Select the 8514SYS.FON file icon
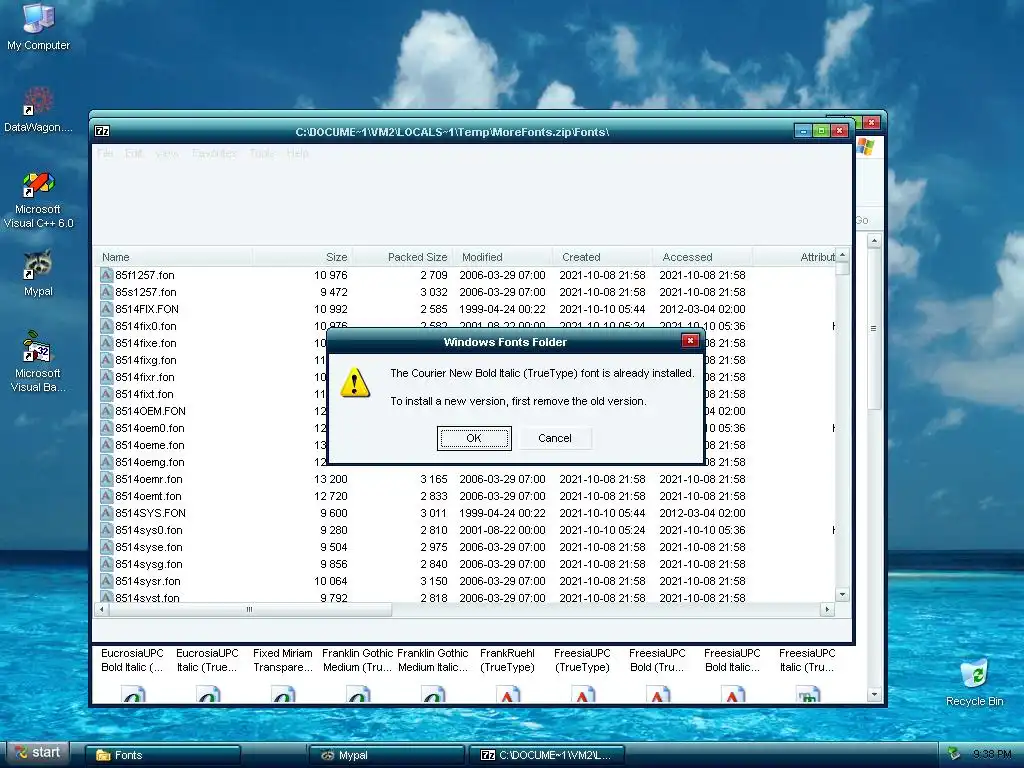 pos(106,513)
